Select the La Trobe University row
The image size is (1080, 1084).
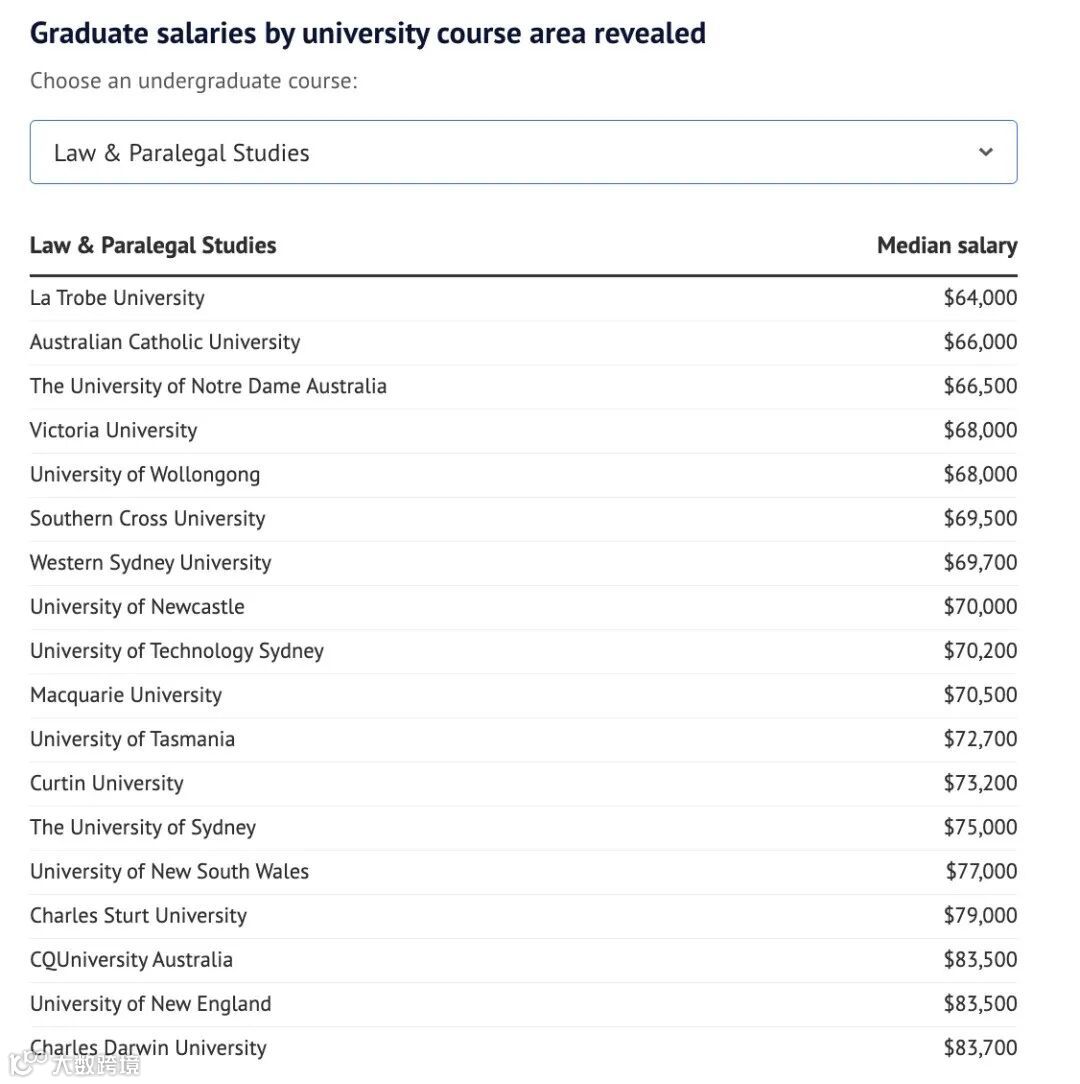tap(117, 298)
